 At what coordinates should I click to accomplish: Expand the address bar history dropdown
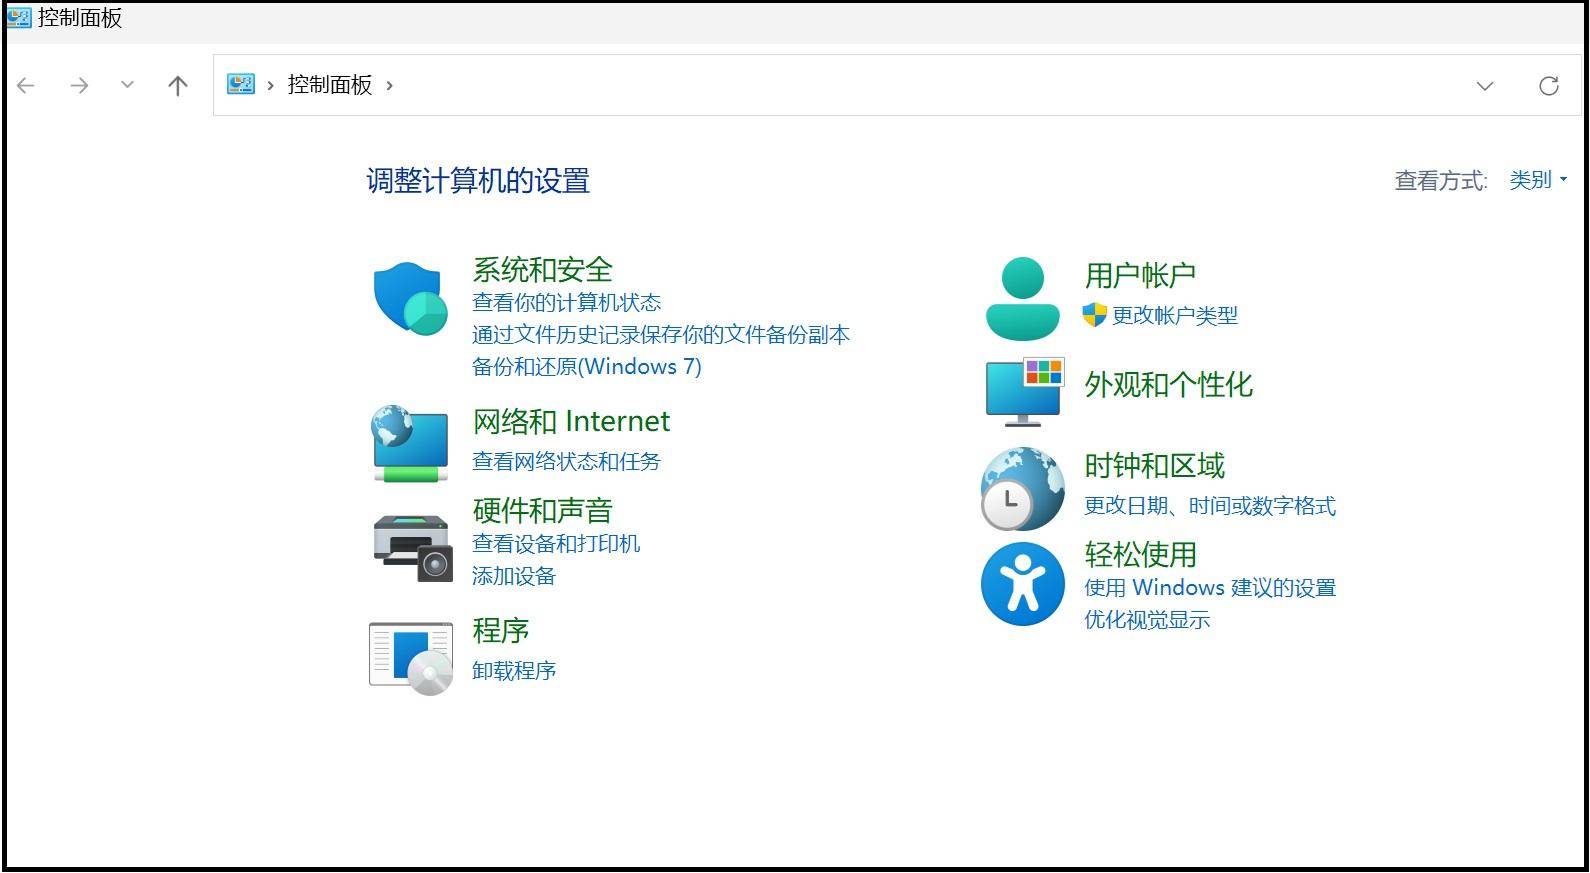[x=1485, y=86]
